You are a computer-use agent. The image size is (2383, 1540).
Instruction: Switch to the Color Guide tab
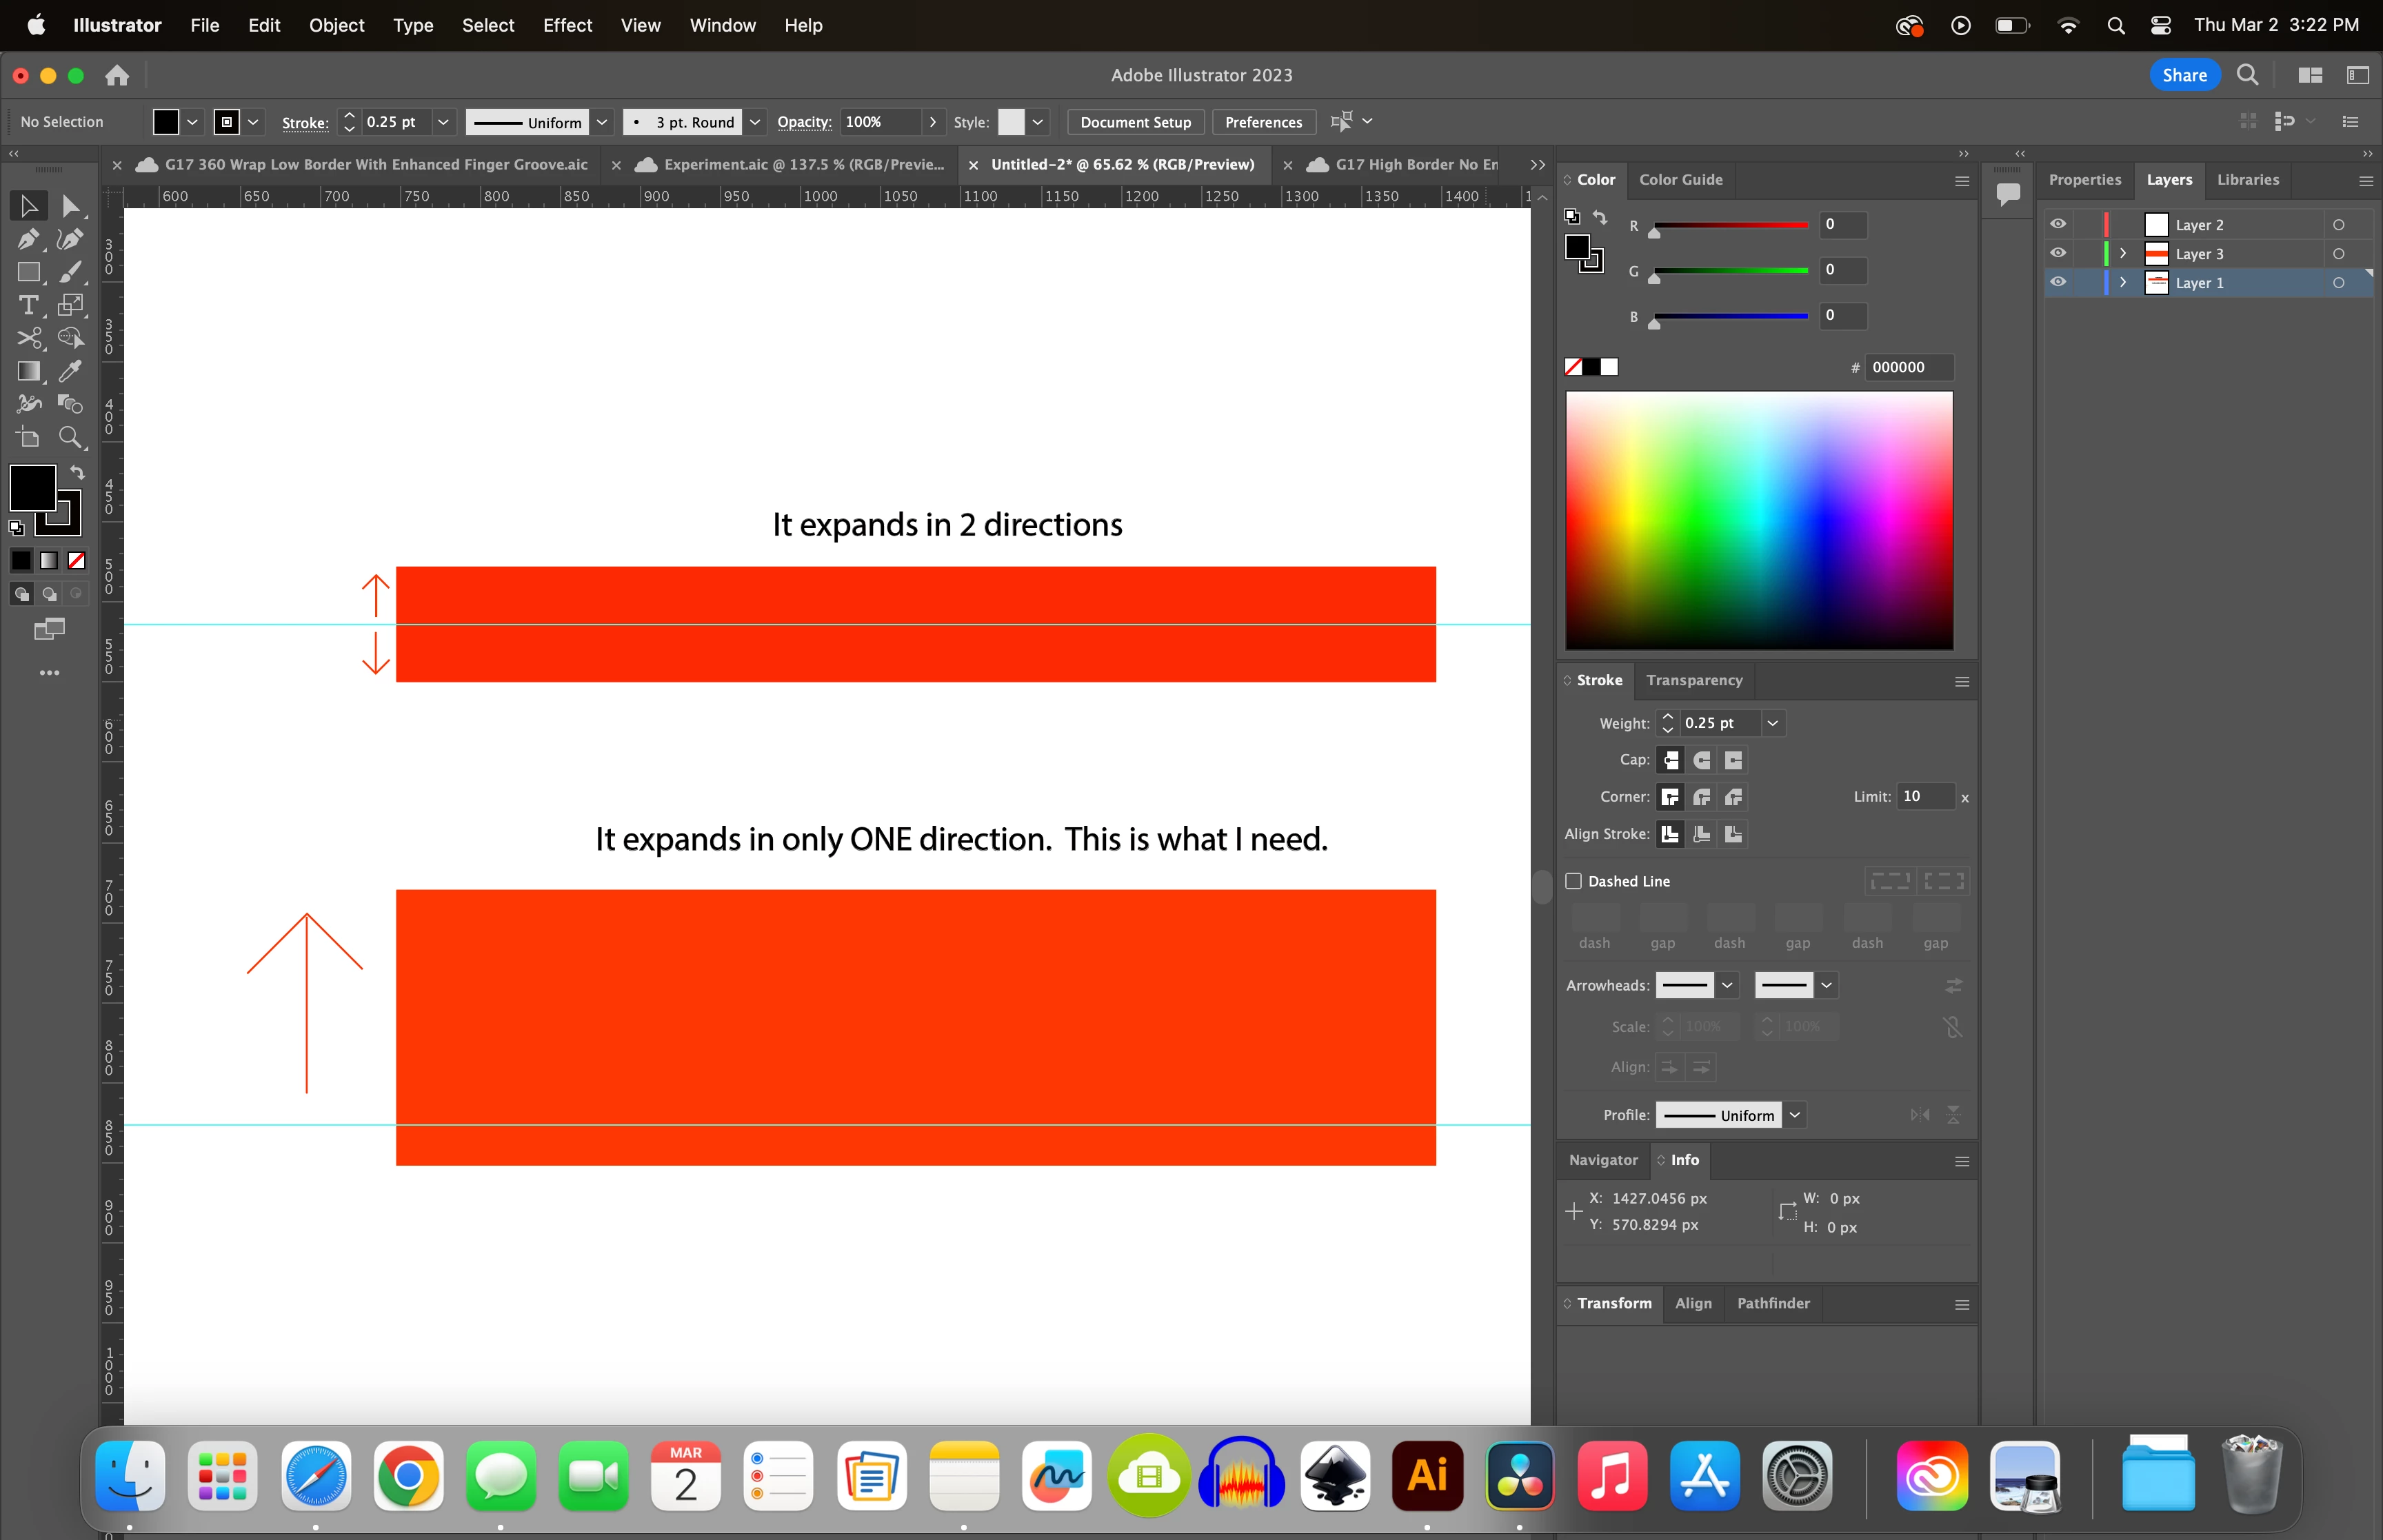pyautogui.click(x=1680, y=180)
